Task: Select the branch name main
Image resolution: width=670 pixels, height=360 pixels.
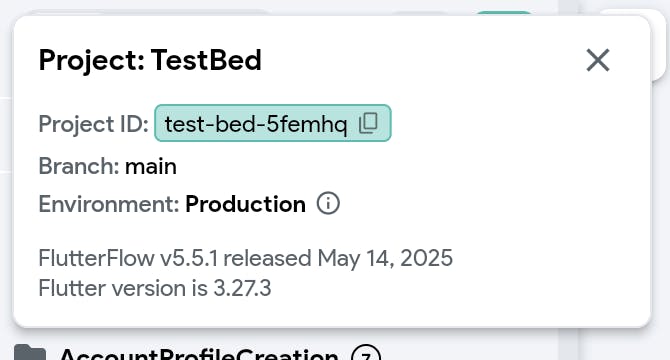Action: 151,166
